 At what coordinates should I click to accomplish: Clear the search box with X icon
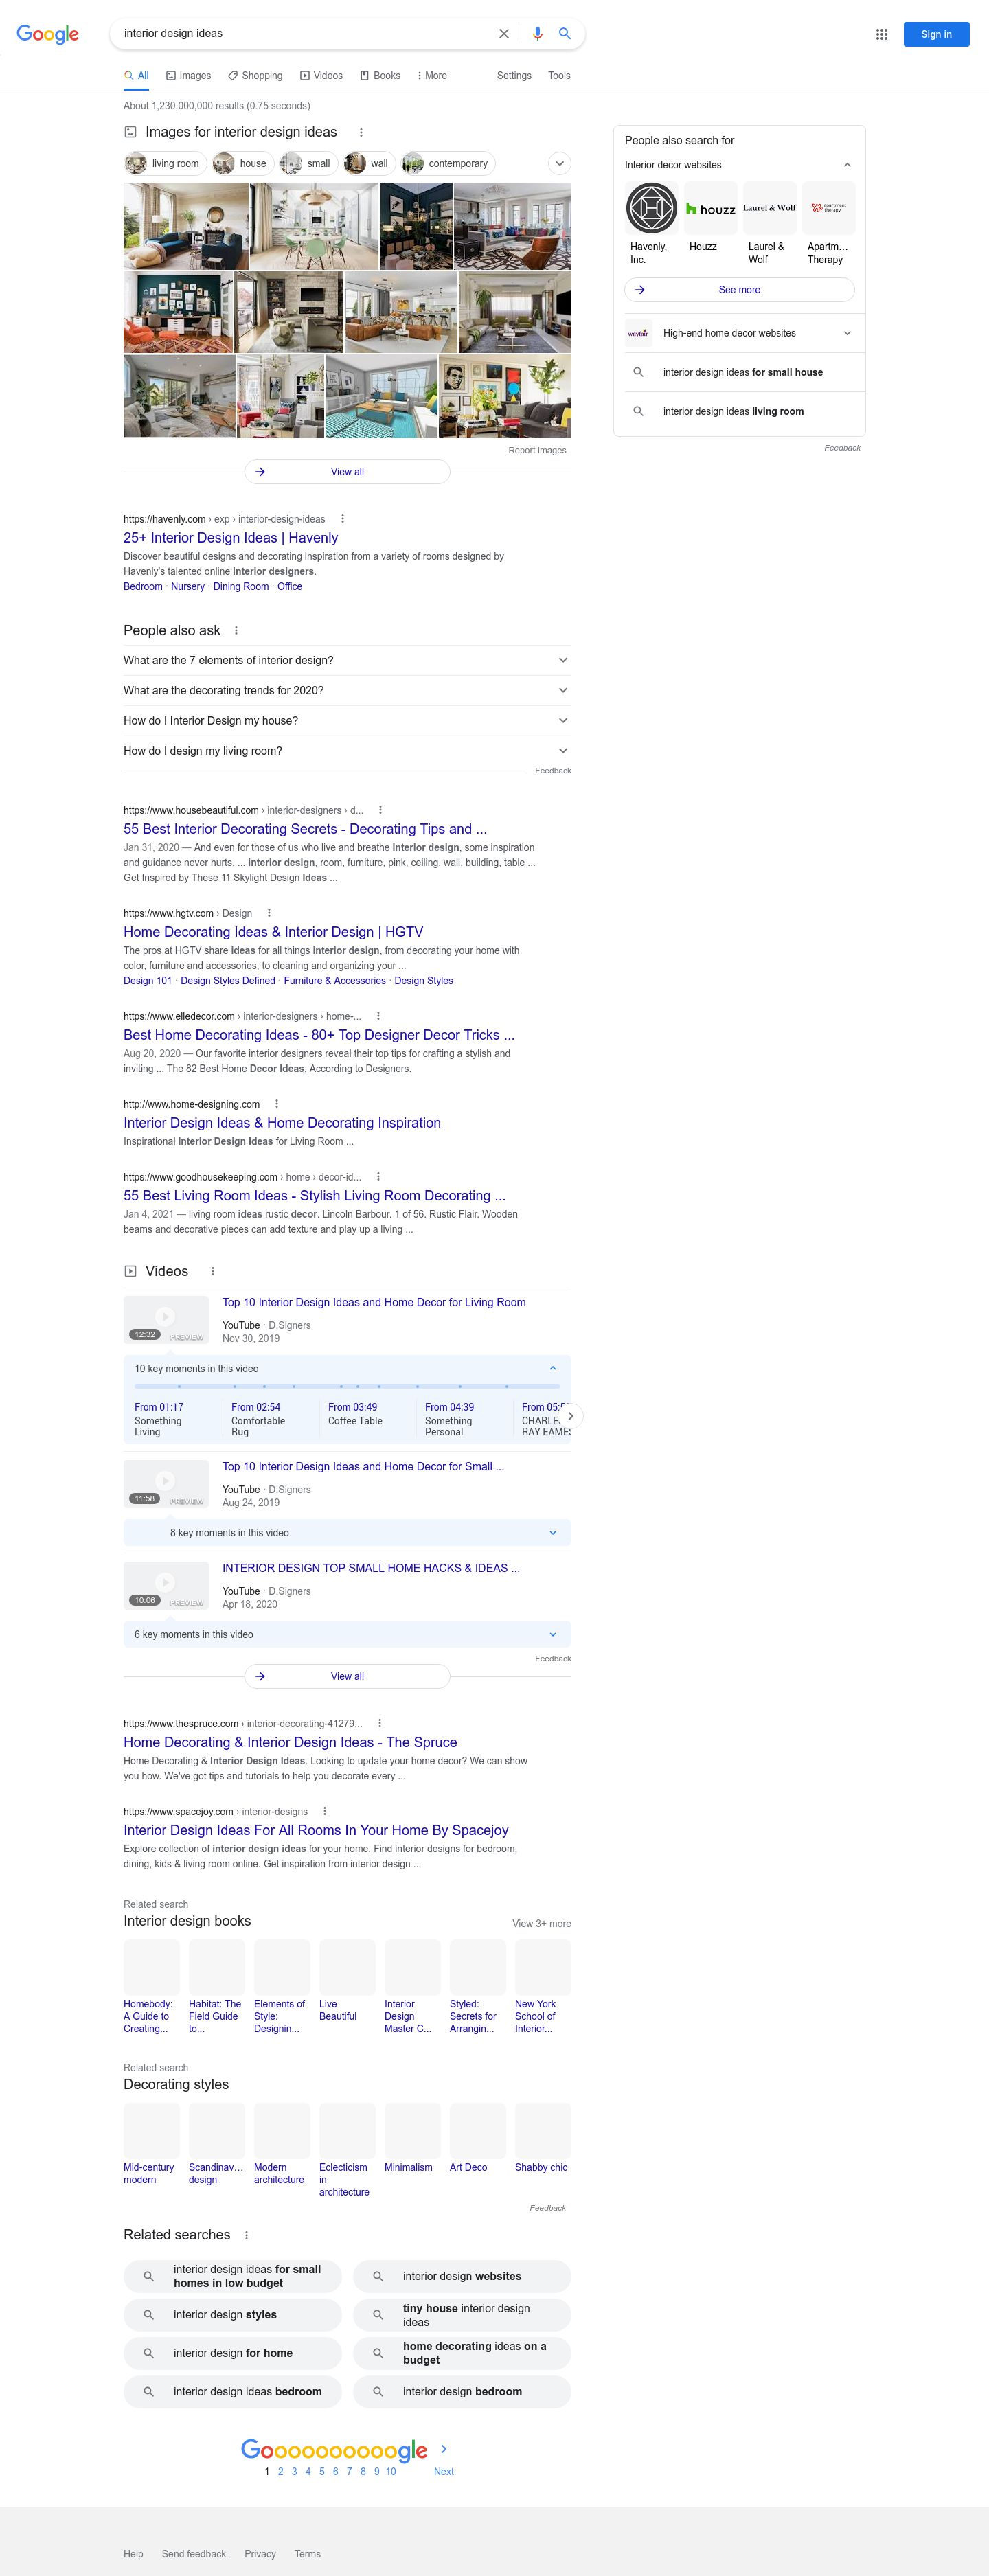(x=504, y=34)
